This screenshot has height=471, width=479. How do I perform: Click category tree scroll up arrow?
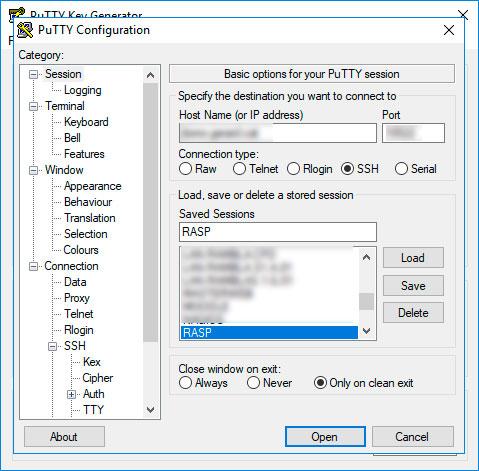(150, 75)
